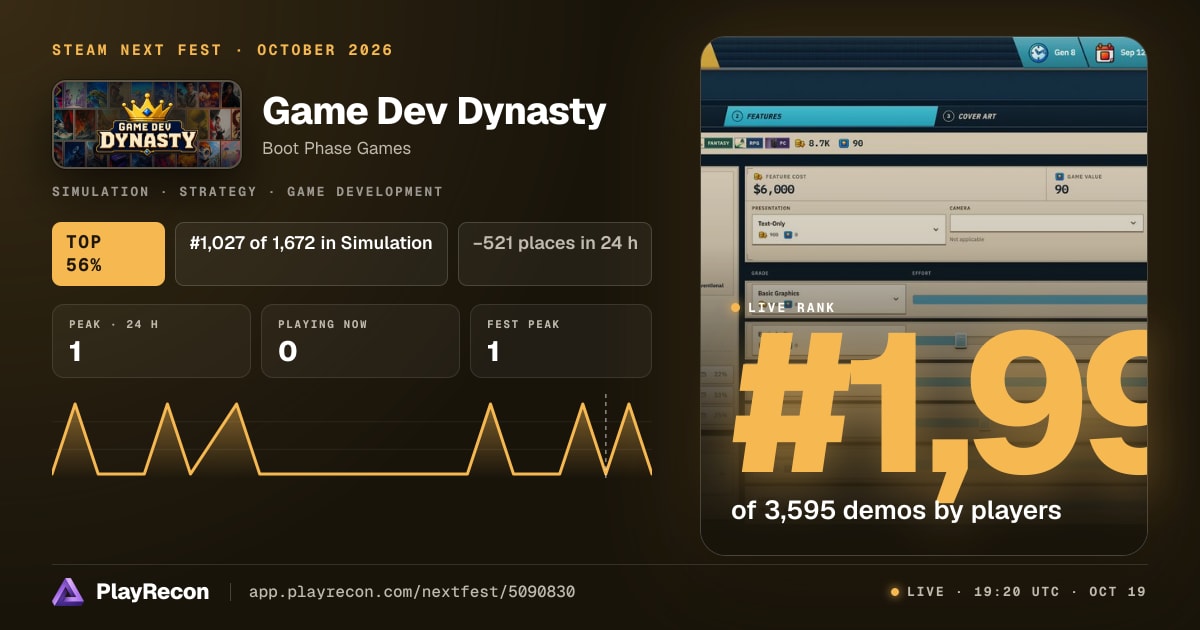The height and width of the screenshot is (630, 1200).
Task: Click the Gen 8 globe icon
Action: [1038, 52]
